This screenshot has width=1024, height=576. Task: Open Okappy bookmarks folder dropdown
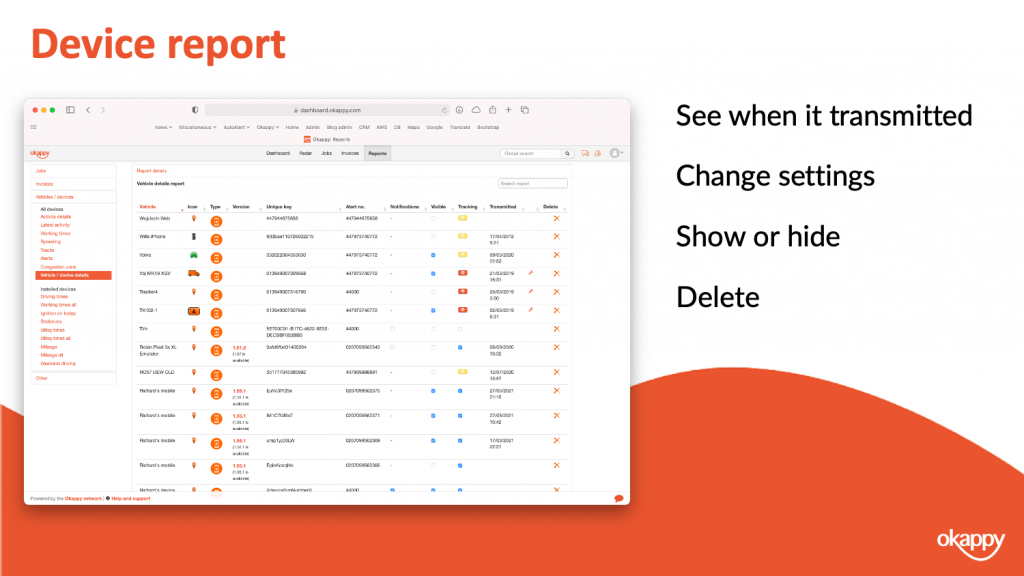(x=268, y=127)
